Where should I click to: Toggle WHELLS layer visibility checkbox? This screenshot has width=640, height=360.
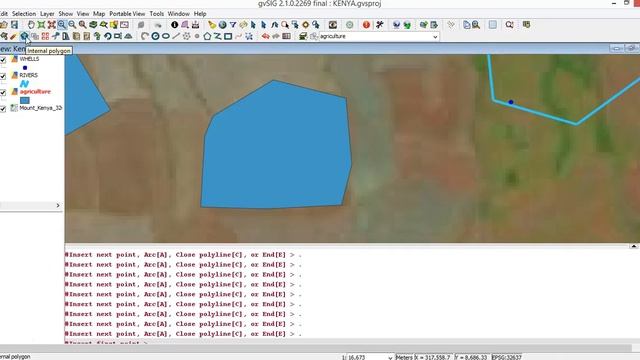pyautogui.click(x=3, y=60)
